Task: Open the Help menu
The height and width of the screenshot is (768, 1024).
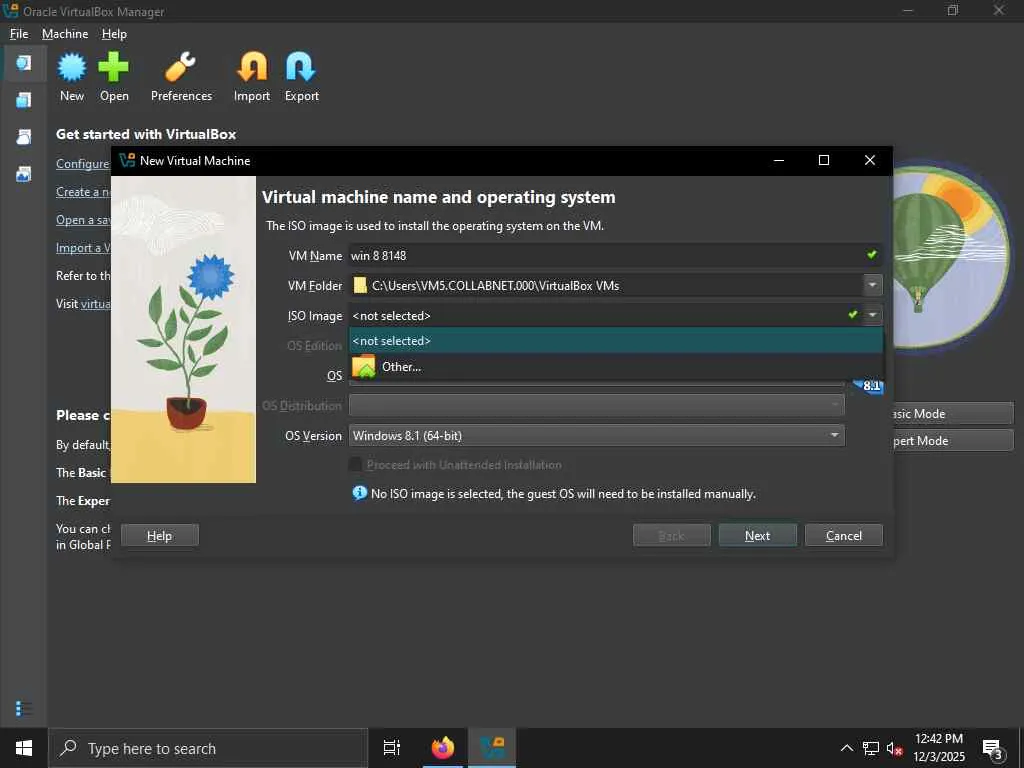Action: 114,34
